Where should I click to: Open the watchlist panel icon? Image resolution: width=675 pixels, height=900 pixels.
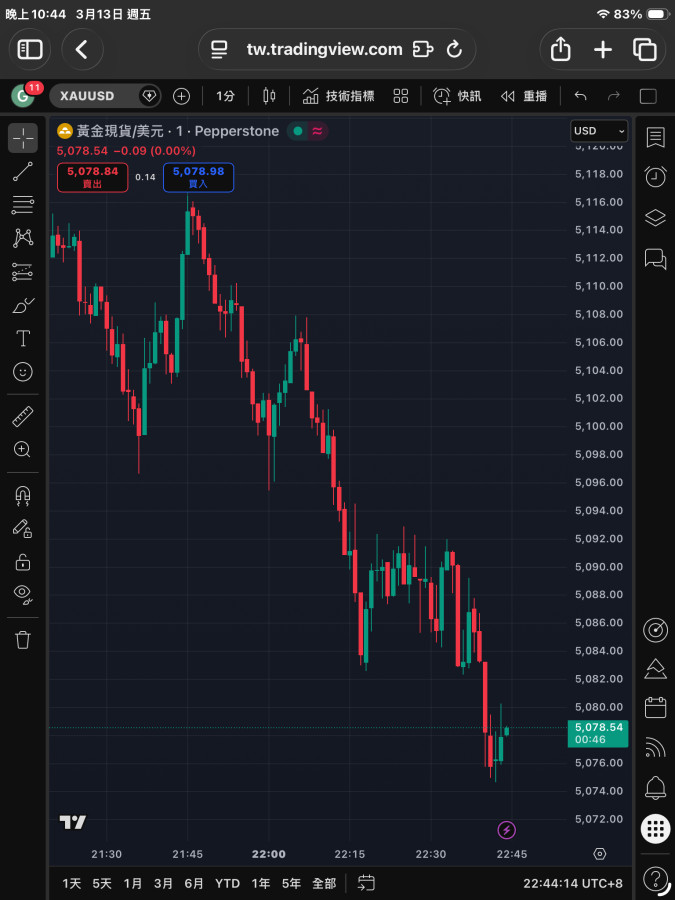[655, 138]
